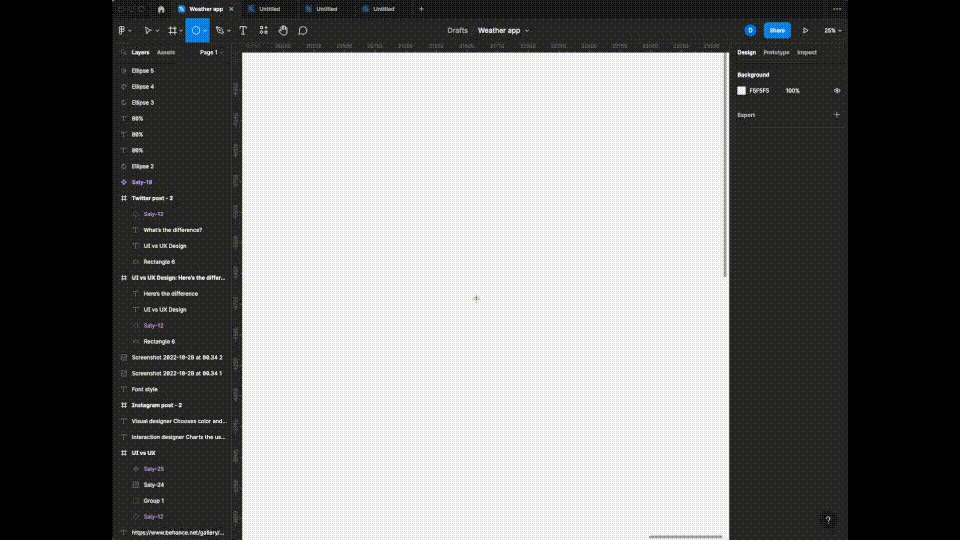Image resolution: width=960 pixels, height=540 pixels.
Task: Switch to Layers panel tab
Action: coord(140,53)
